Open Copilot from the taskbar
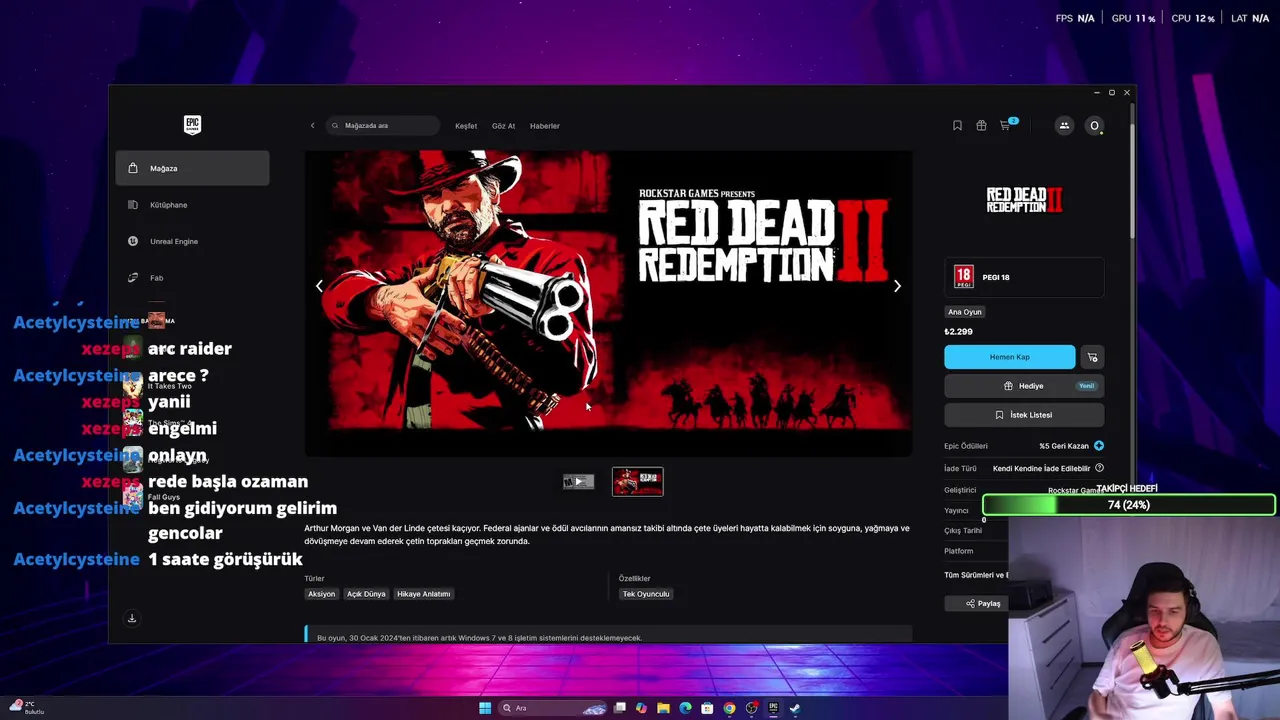The width and height of the screenshot is (1280, 720). point(641,708)
